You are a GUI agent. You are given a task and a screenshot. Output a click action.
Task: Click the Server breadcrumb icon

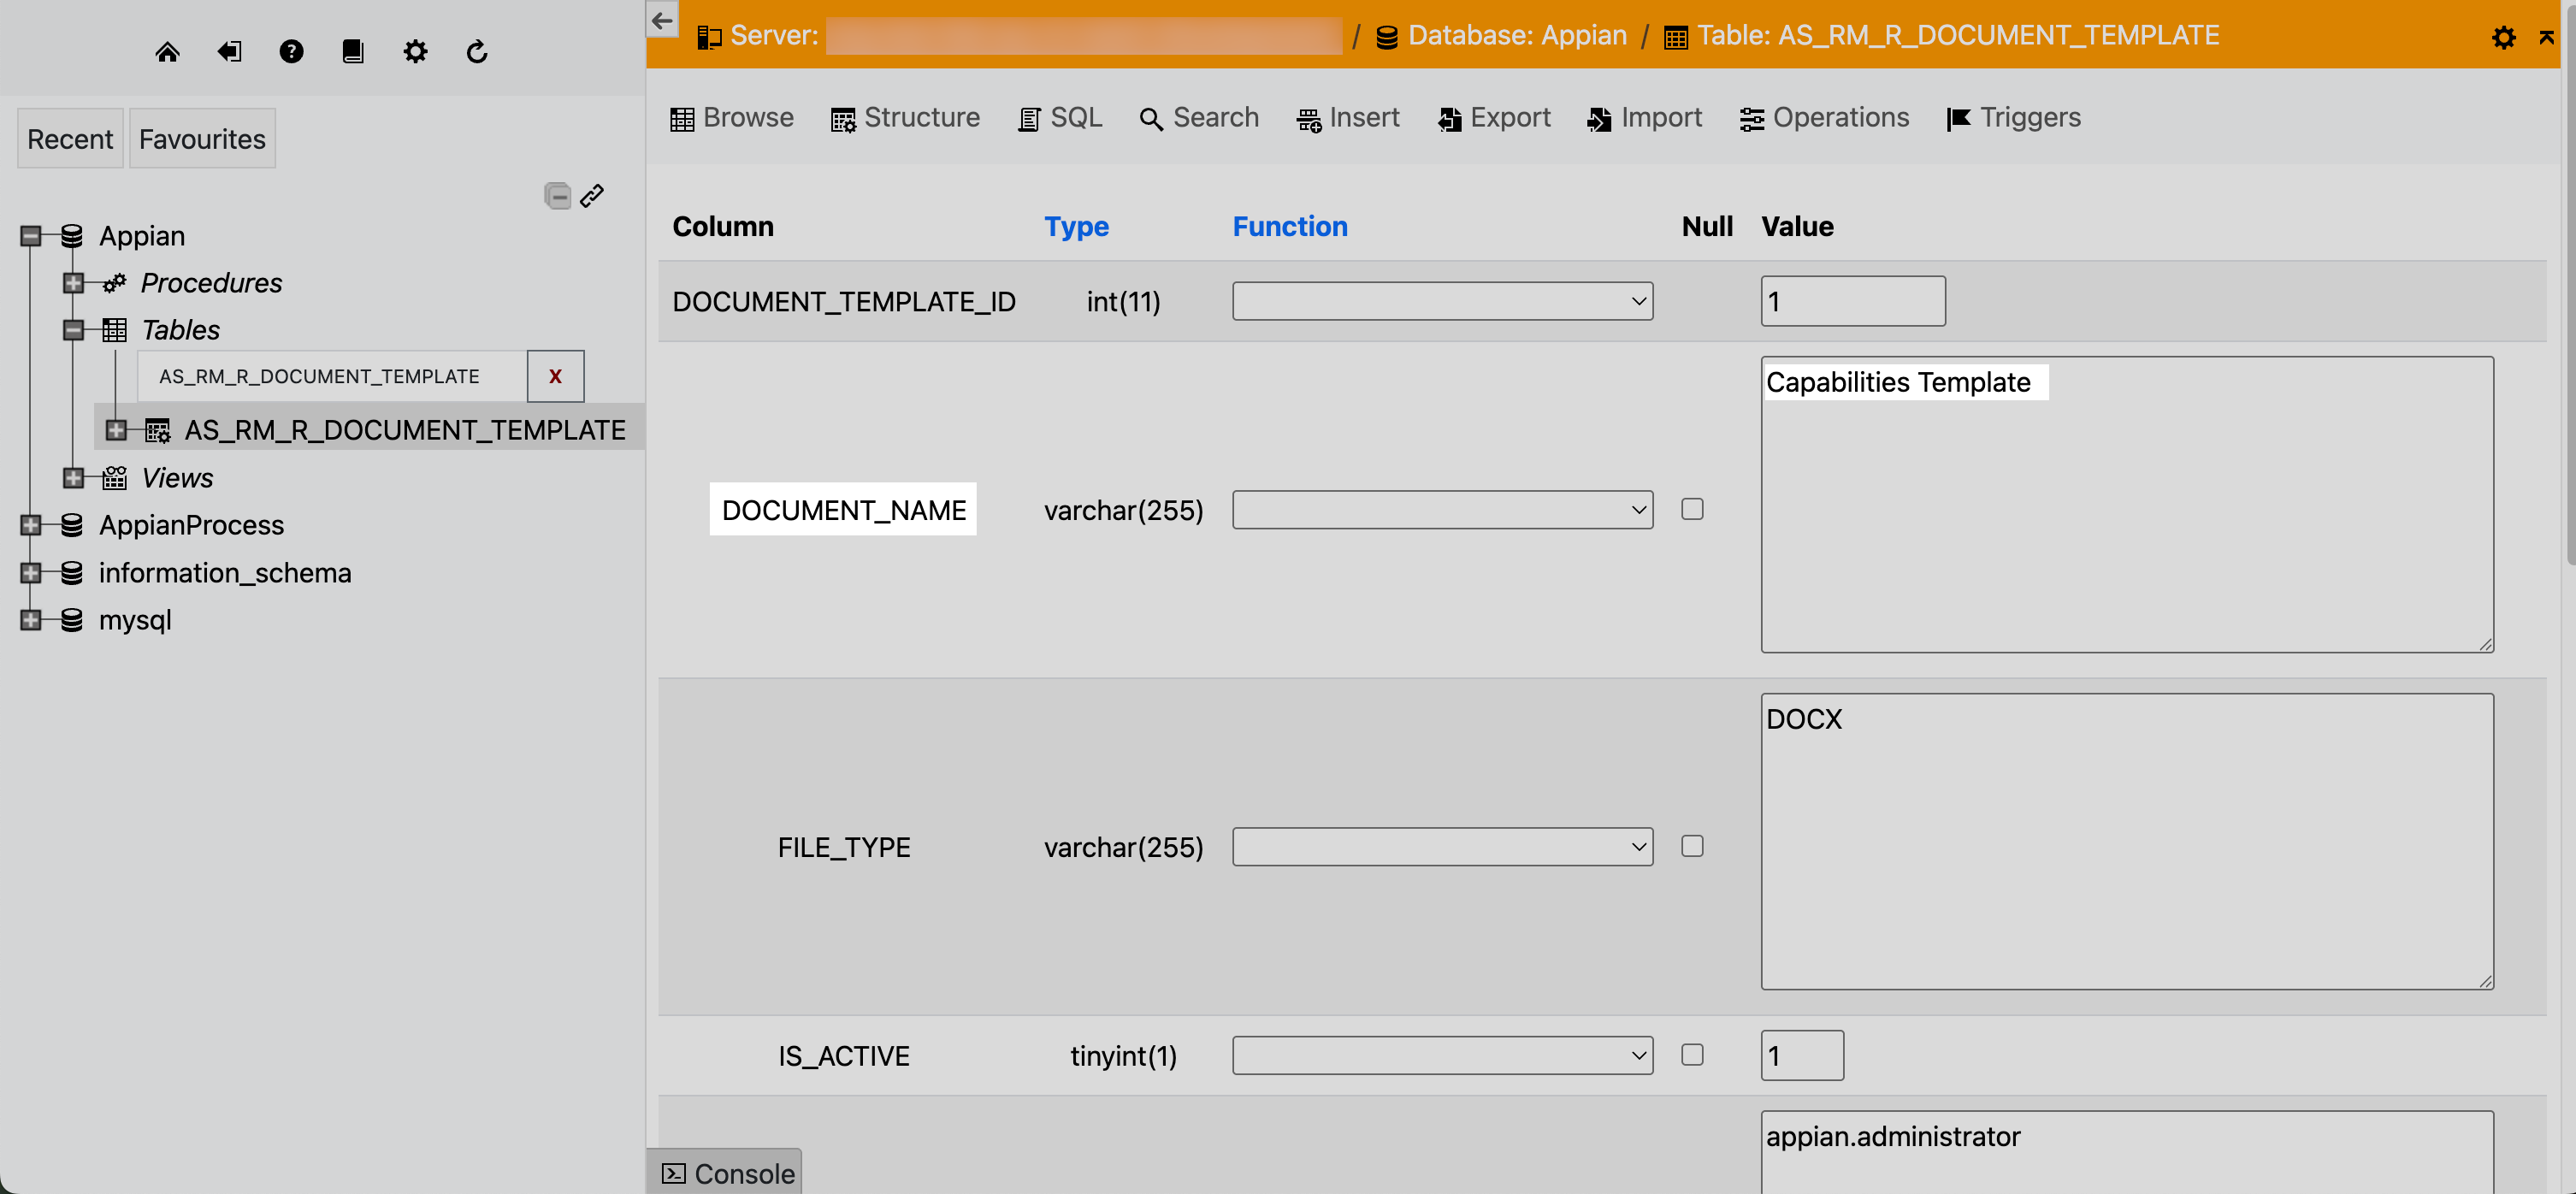tap(709, 37)
